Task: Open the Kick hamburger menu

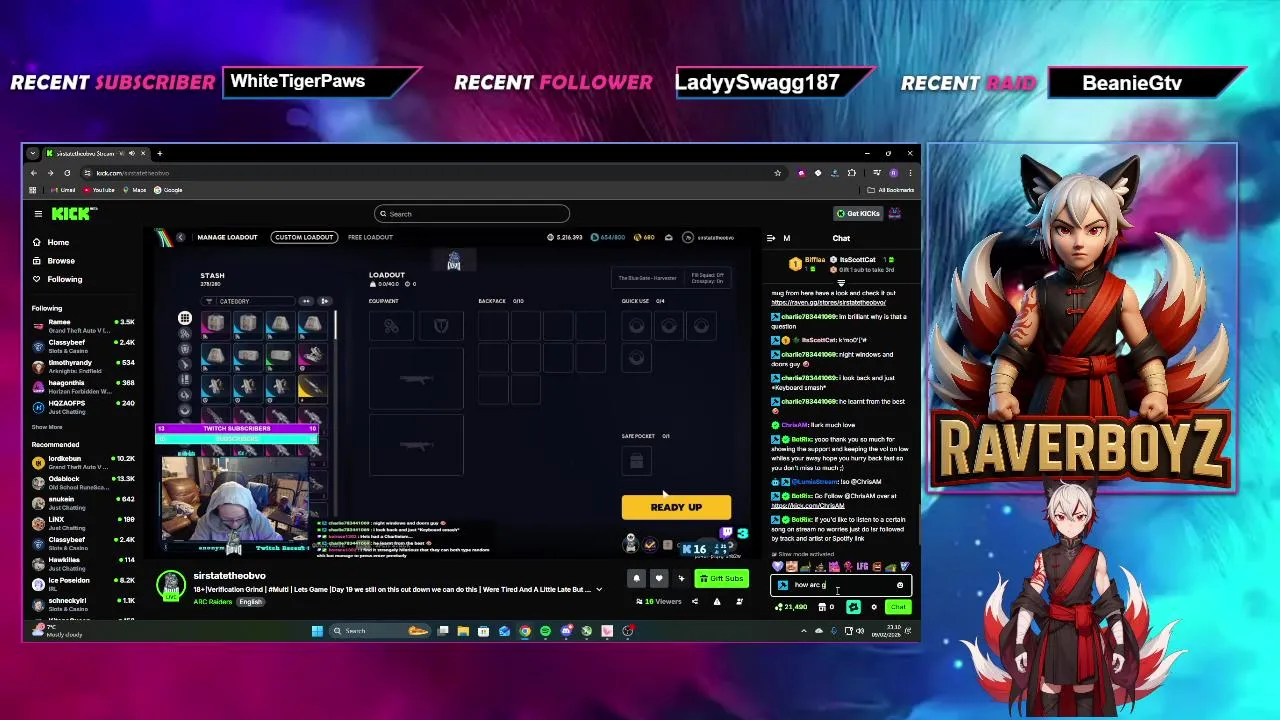Action: tap(38, 214)
